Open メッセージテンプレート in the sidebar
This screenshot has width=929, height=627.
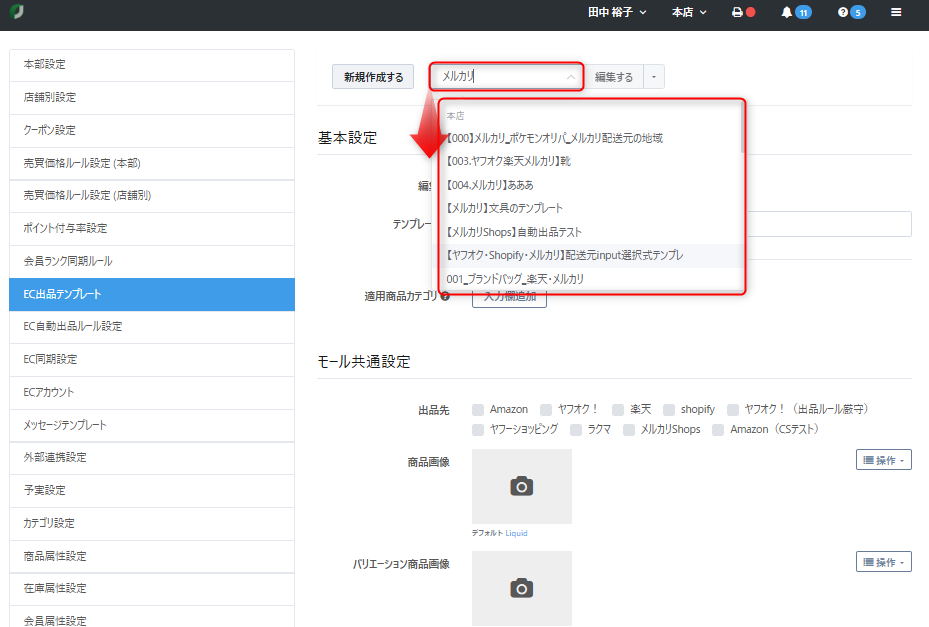click(x=152, y=426)
